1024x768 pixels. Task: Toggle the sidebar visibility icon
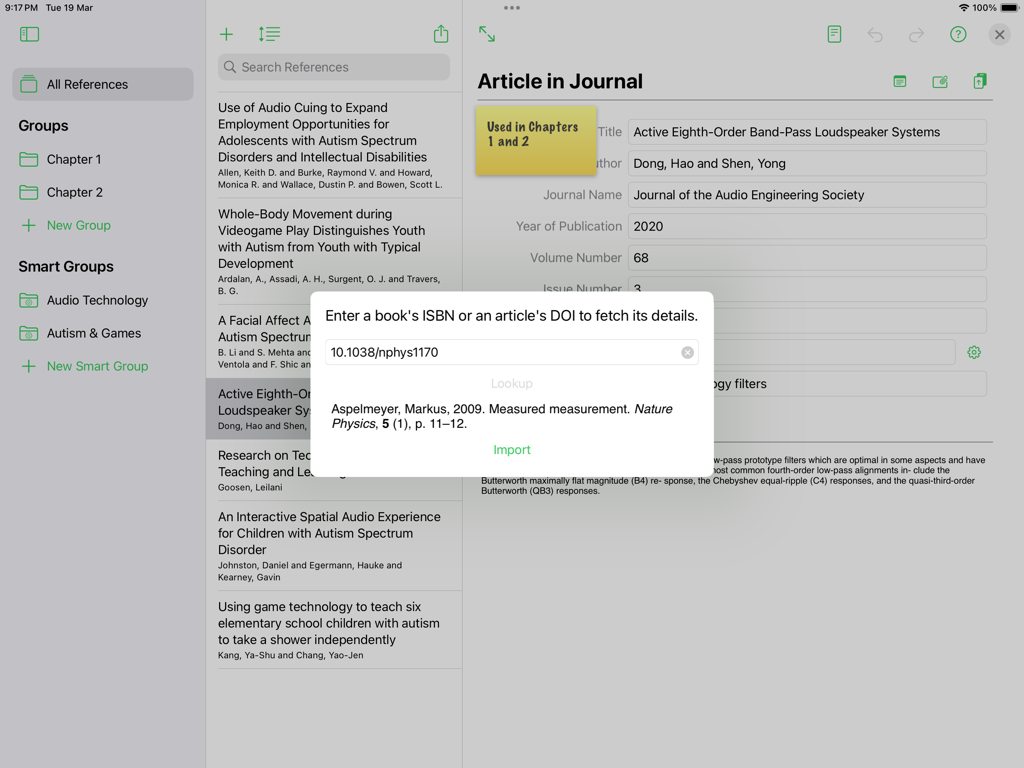point(29,33)
